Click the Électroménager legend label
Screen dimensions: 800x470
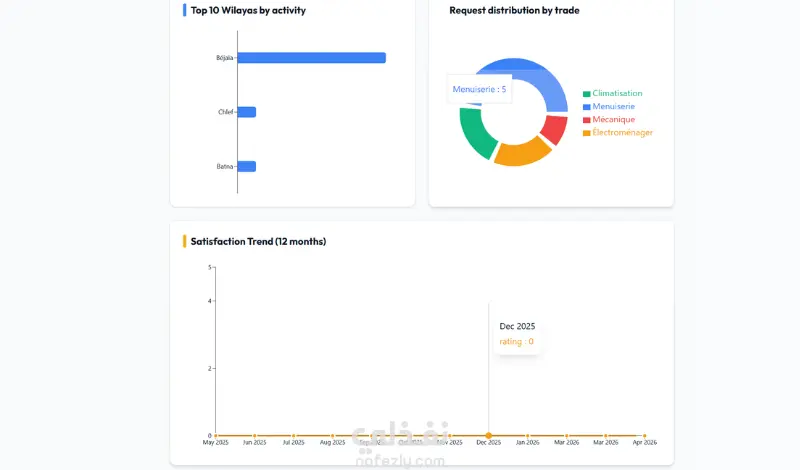(622, 133)
